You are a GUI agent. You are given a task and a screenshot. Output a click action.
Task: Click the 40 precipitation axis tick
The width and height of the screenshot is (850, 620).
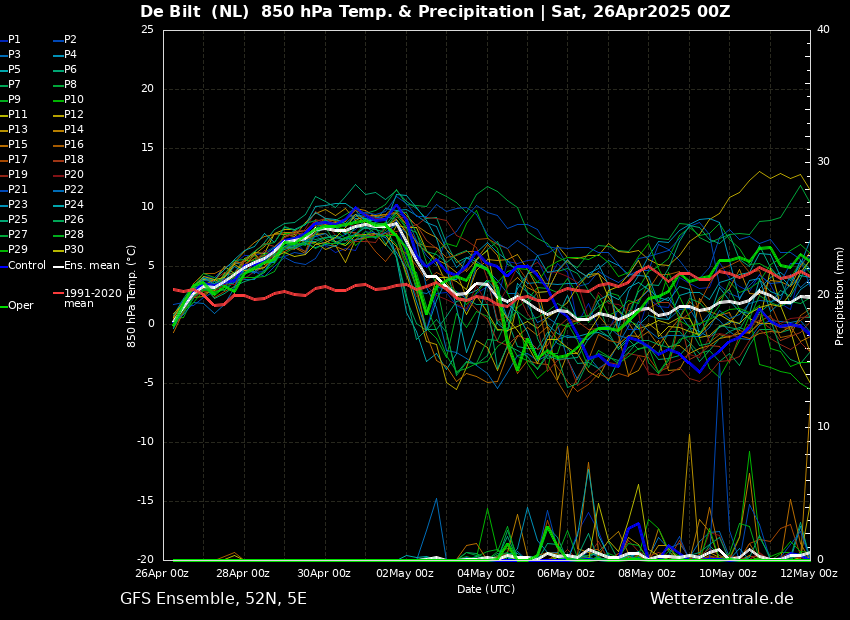(x=823, y=30)
